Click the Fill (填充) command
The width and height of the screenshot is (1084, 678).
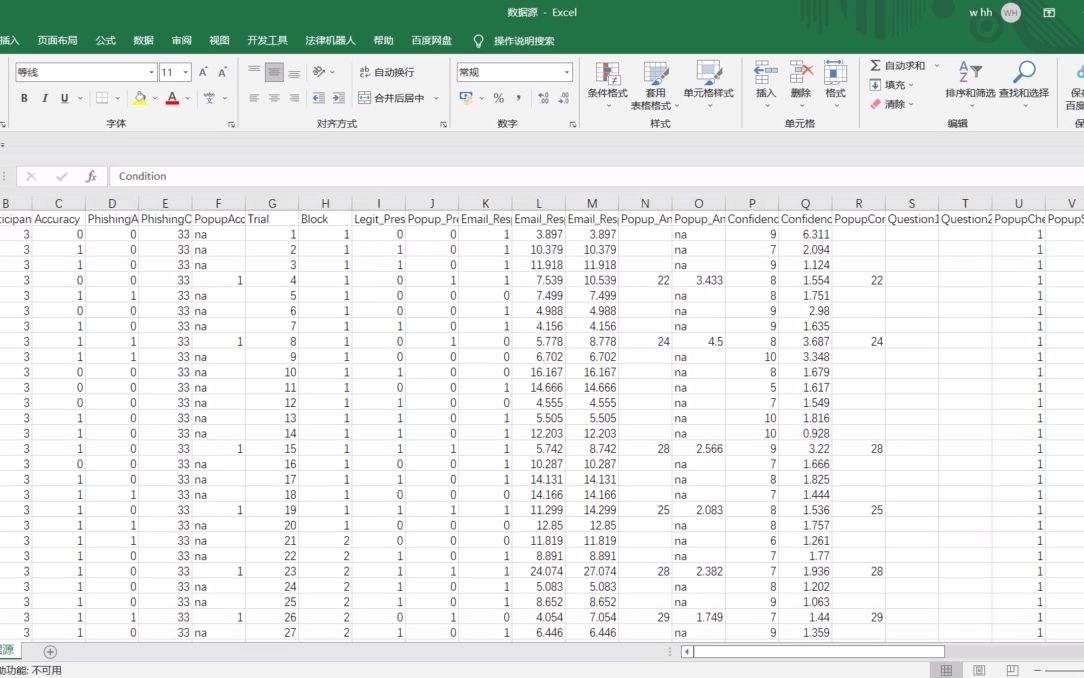click(888, 84)
